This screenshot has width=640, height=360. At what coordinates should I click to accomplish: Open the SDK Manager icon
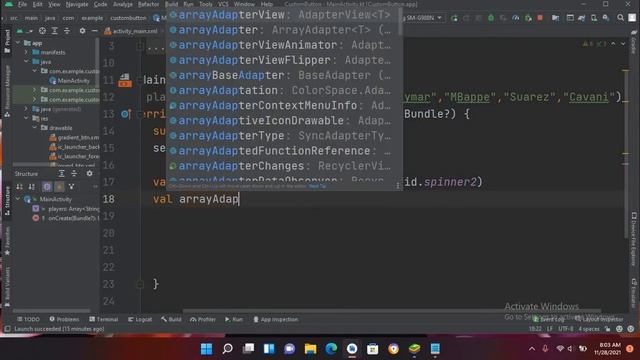606,18
